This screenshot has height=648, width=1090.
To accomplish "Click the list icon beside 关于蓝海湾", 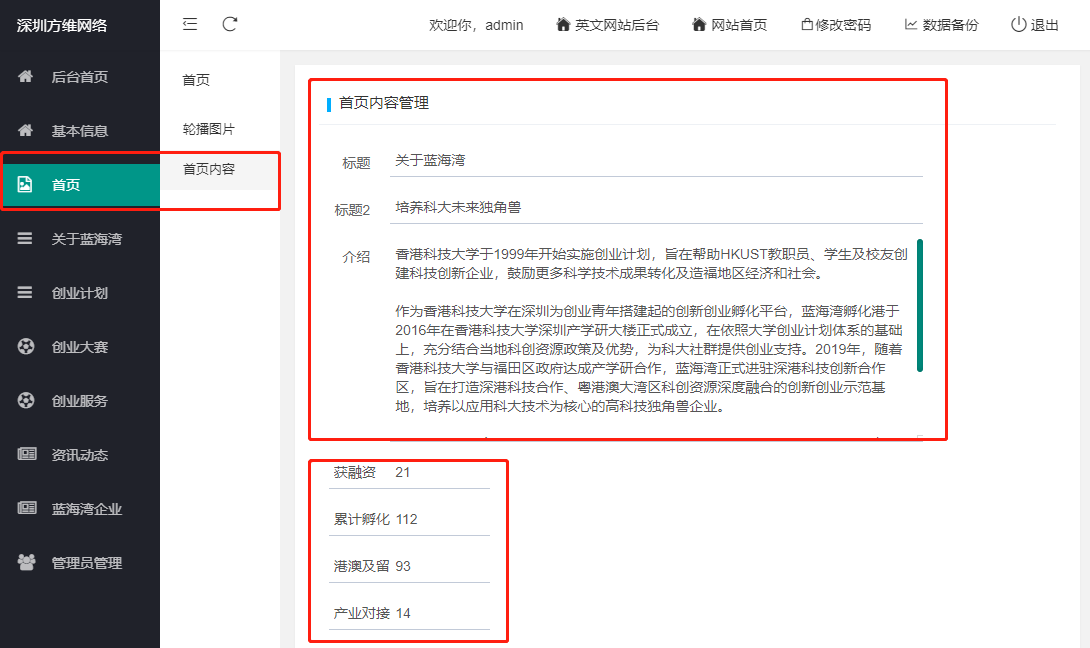I will point(25,238).
